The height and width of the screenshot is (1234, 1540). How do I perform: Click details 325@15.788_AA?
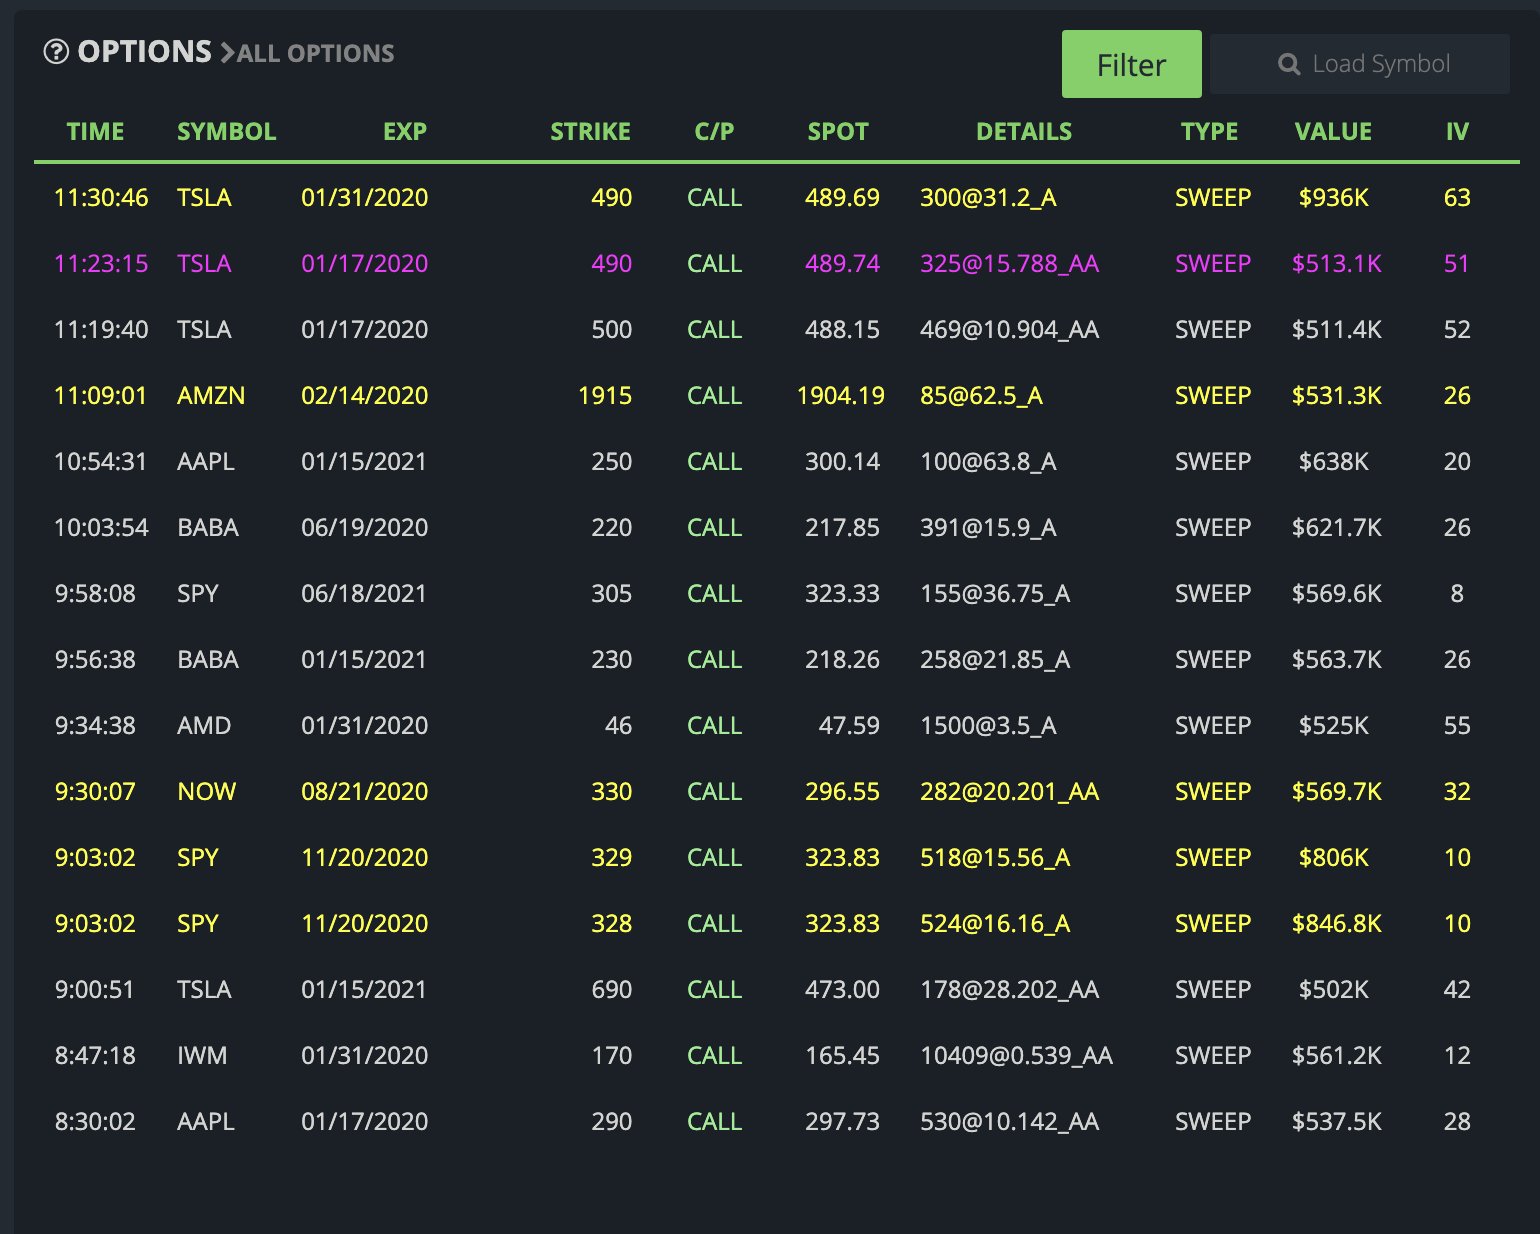tap(1009, 263)
